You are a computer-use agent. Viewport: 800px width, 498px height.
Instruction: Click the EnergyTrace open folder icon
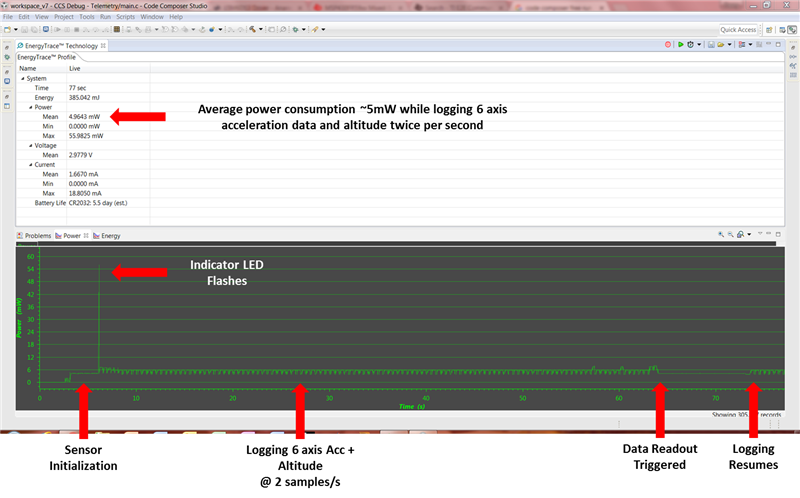720,45
